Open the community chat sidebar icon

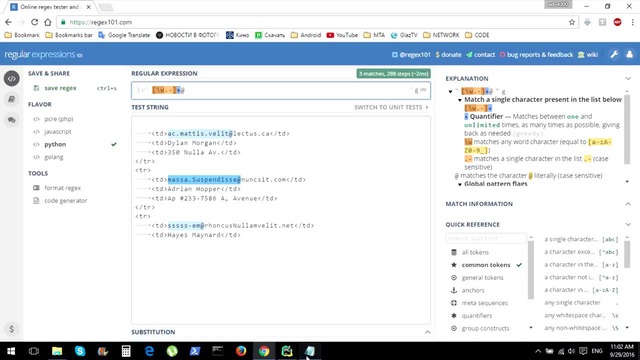(x=11, y=120)
